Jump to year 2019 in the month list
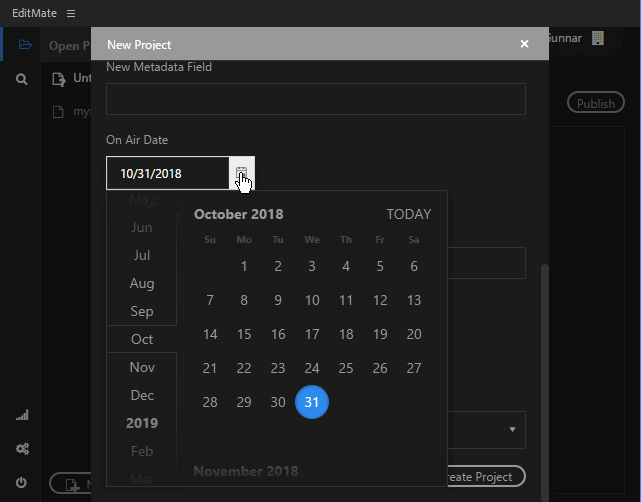 (142, 423)
